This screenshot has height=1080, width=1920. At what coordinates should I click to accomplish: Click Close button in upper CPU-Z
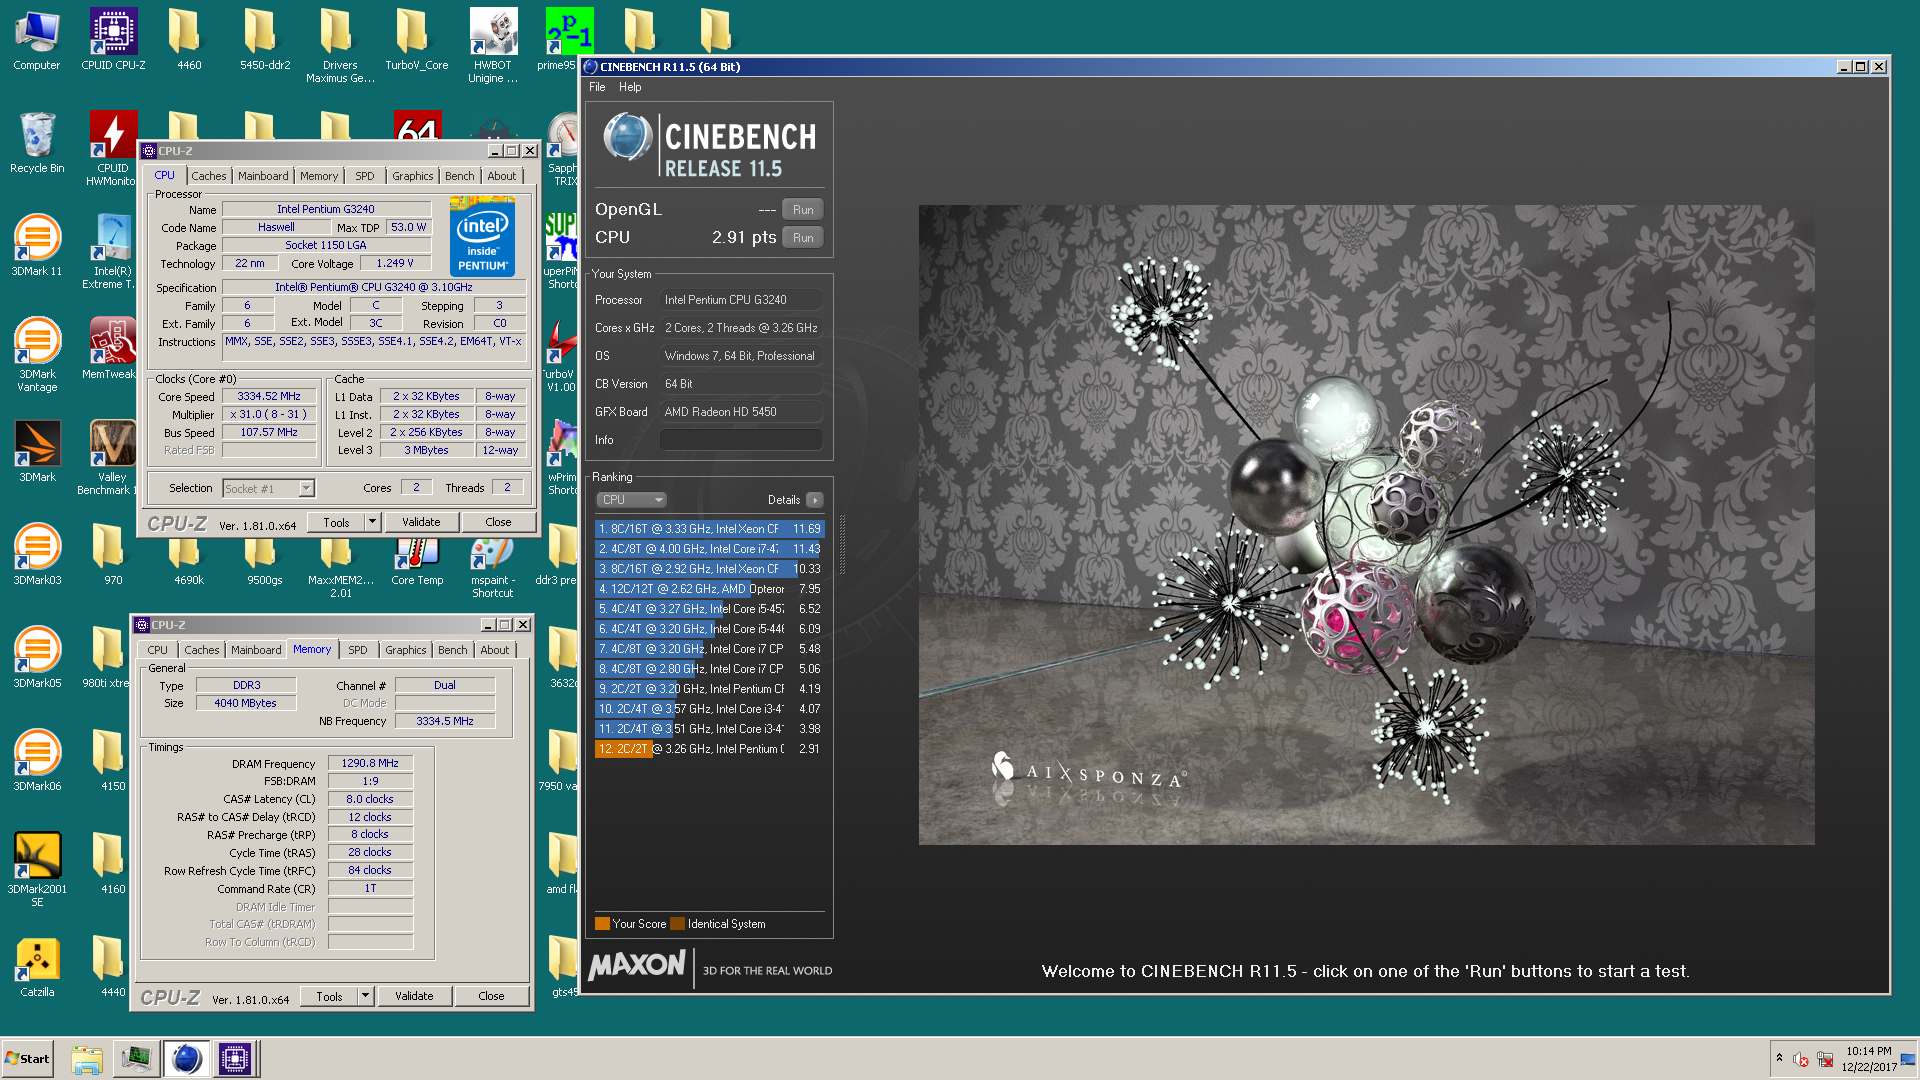[498, 522]
